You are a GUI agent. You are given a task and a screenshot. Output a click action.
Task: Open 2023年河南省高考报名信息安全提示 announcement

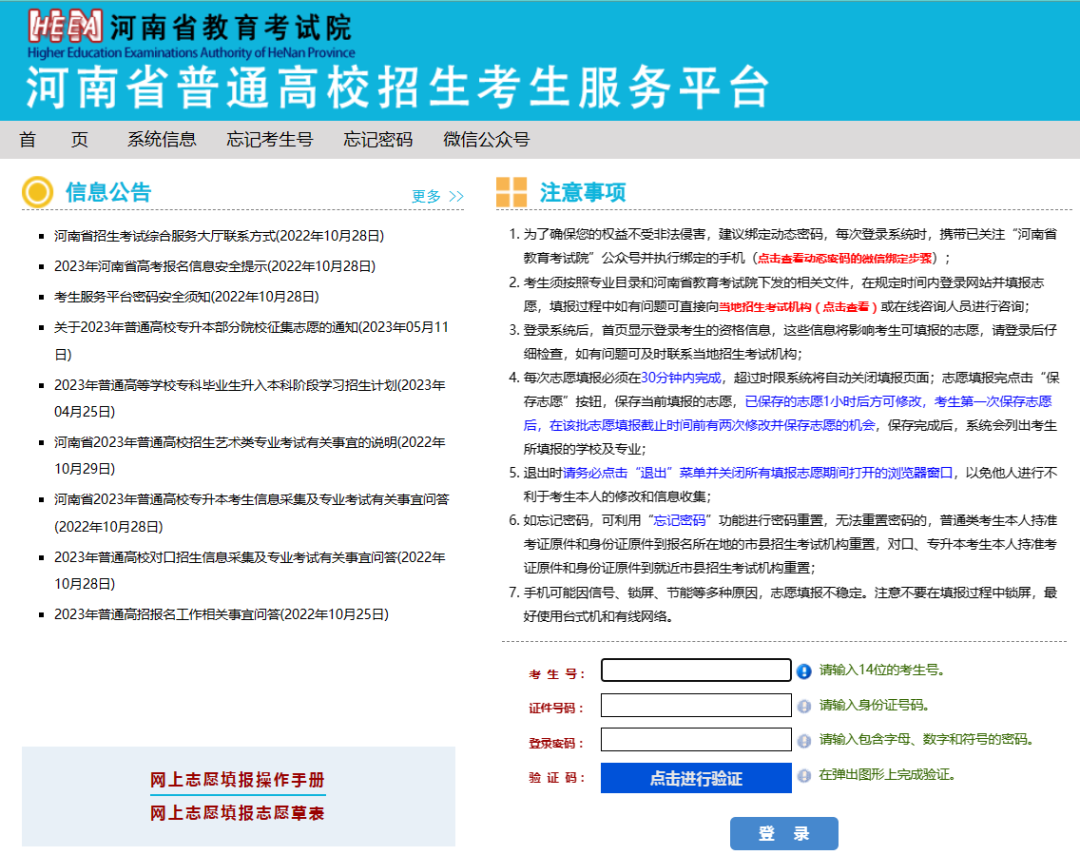coord(215,266)
